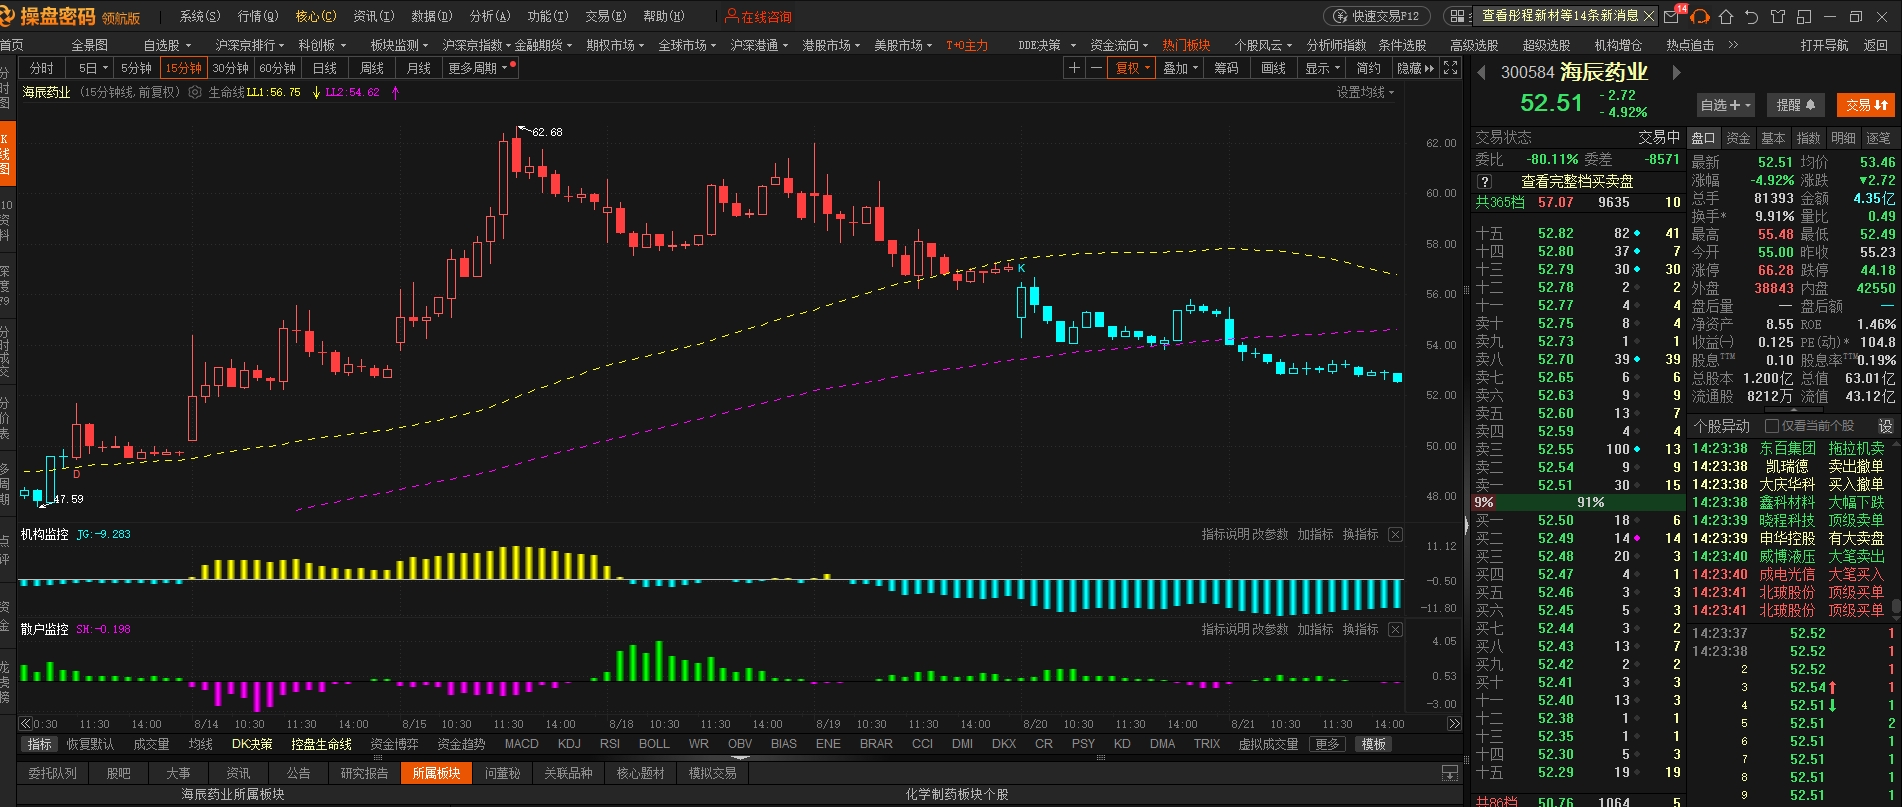Dismiss the 14条新消息 notification popup
1902x807 pixels.
(1650, 16)
